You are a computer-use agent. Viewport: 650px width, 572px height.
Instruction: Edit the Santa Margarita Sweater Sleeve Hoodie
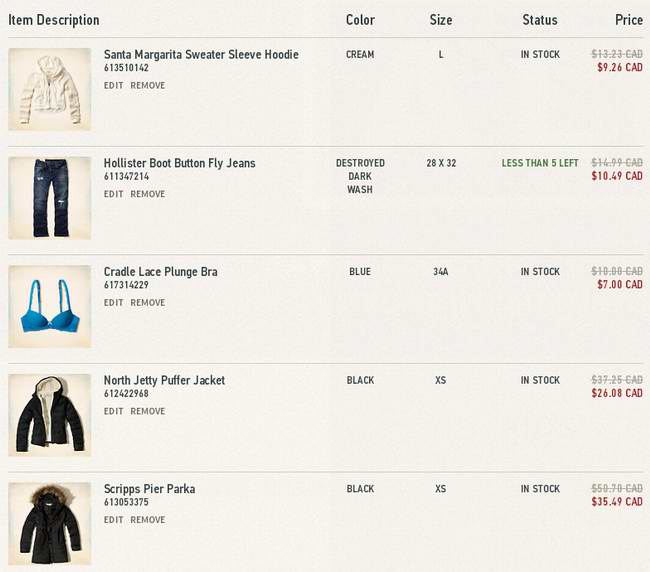tap(114, 86)
